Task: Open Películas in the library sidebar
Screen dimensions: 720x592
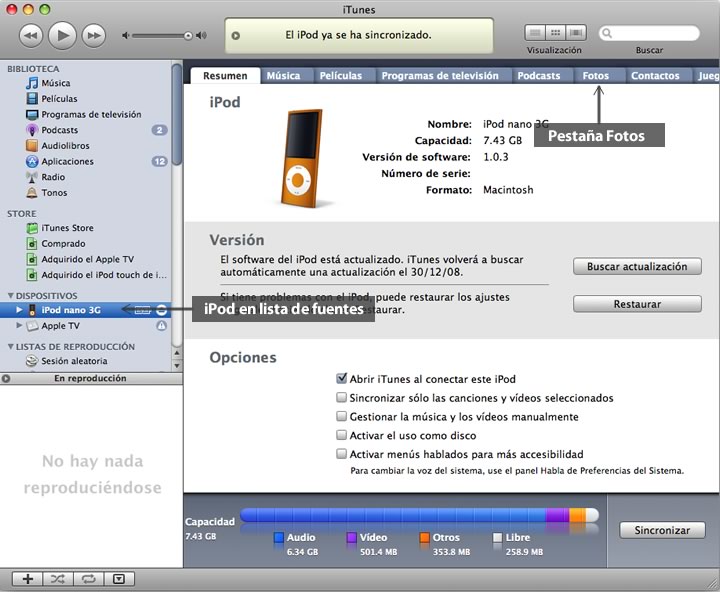Action: click(59, 99)
